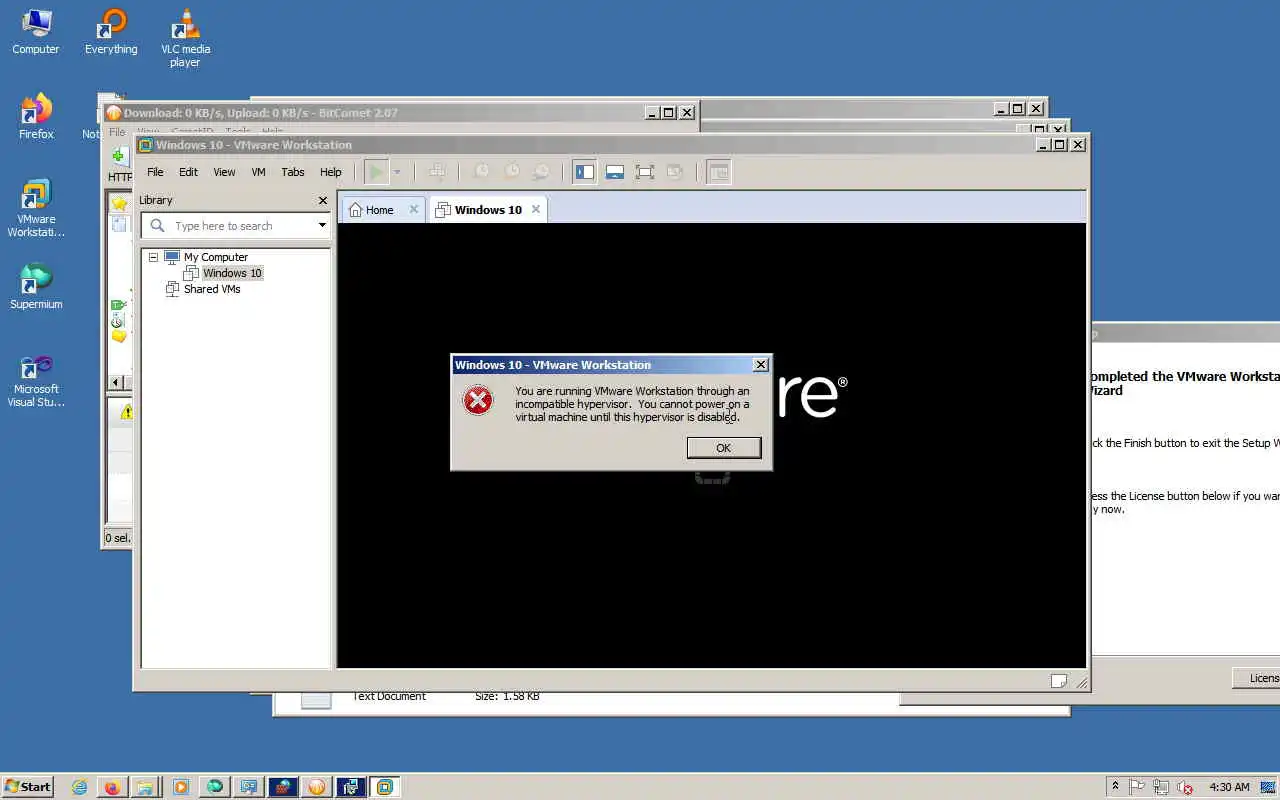Show hidden tray icons arrow
Image resolution: width=1280 pixels, height=800 pixels.
pos(1115,786)
